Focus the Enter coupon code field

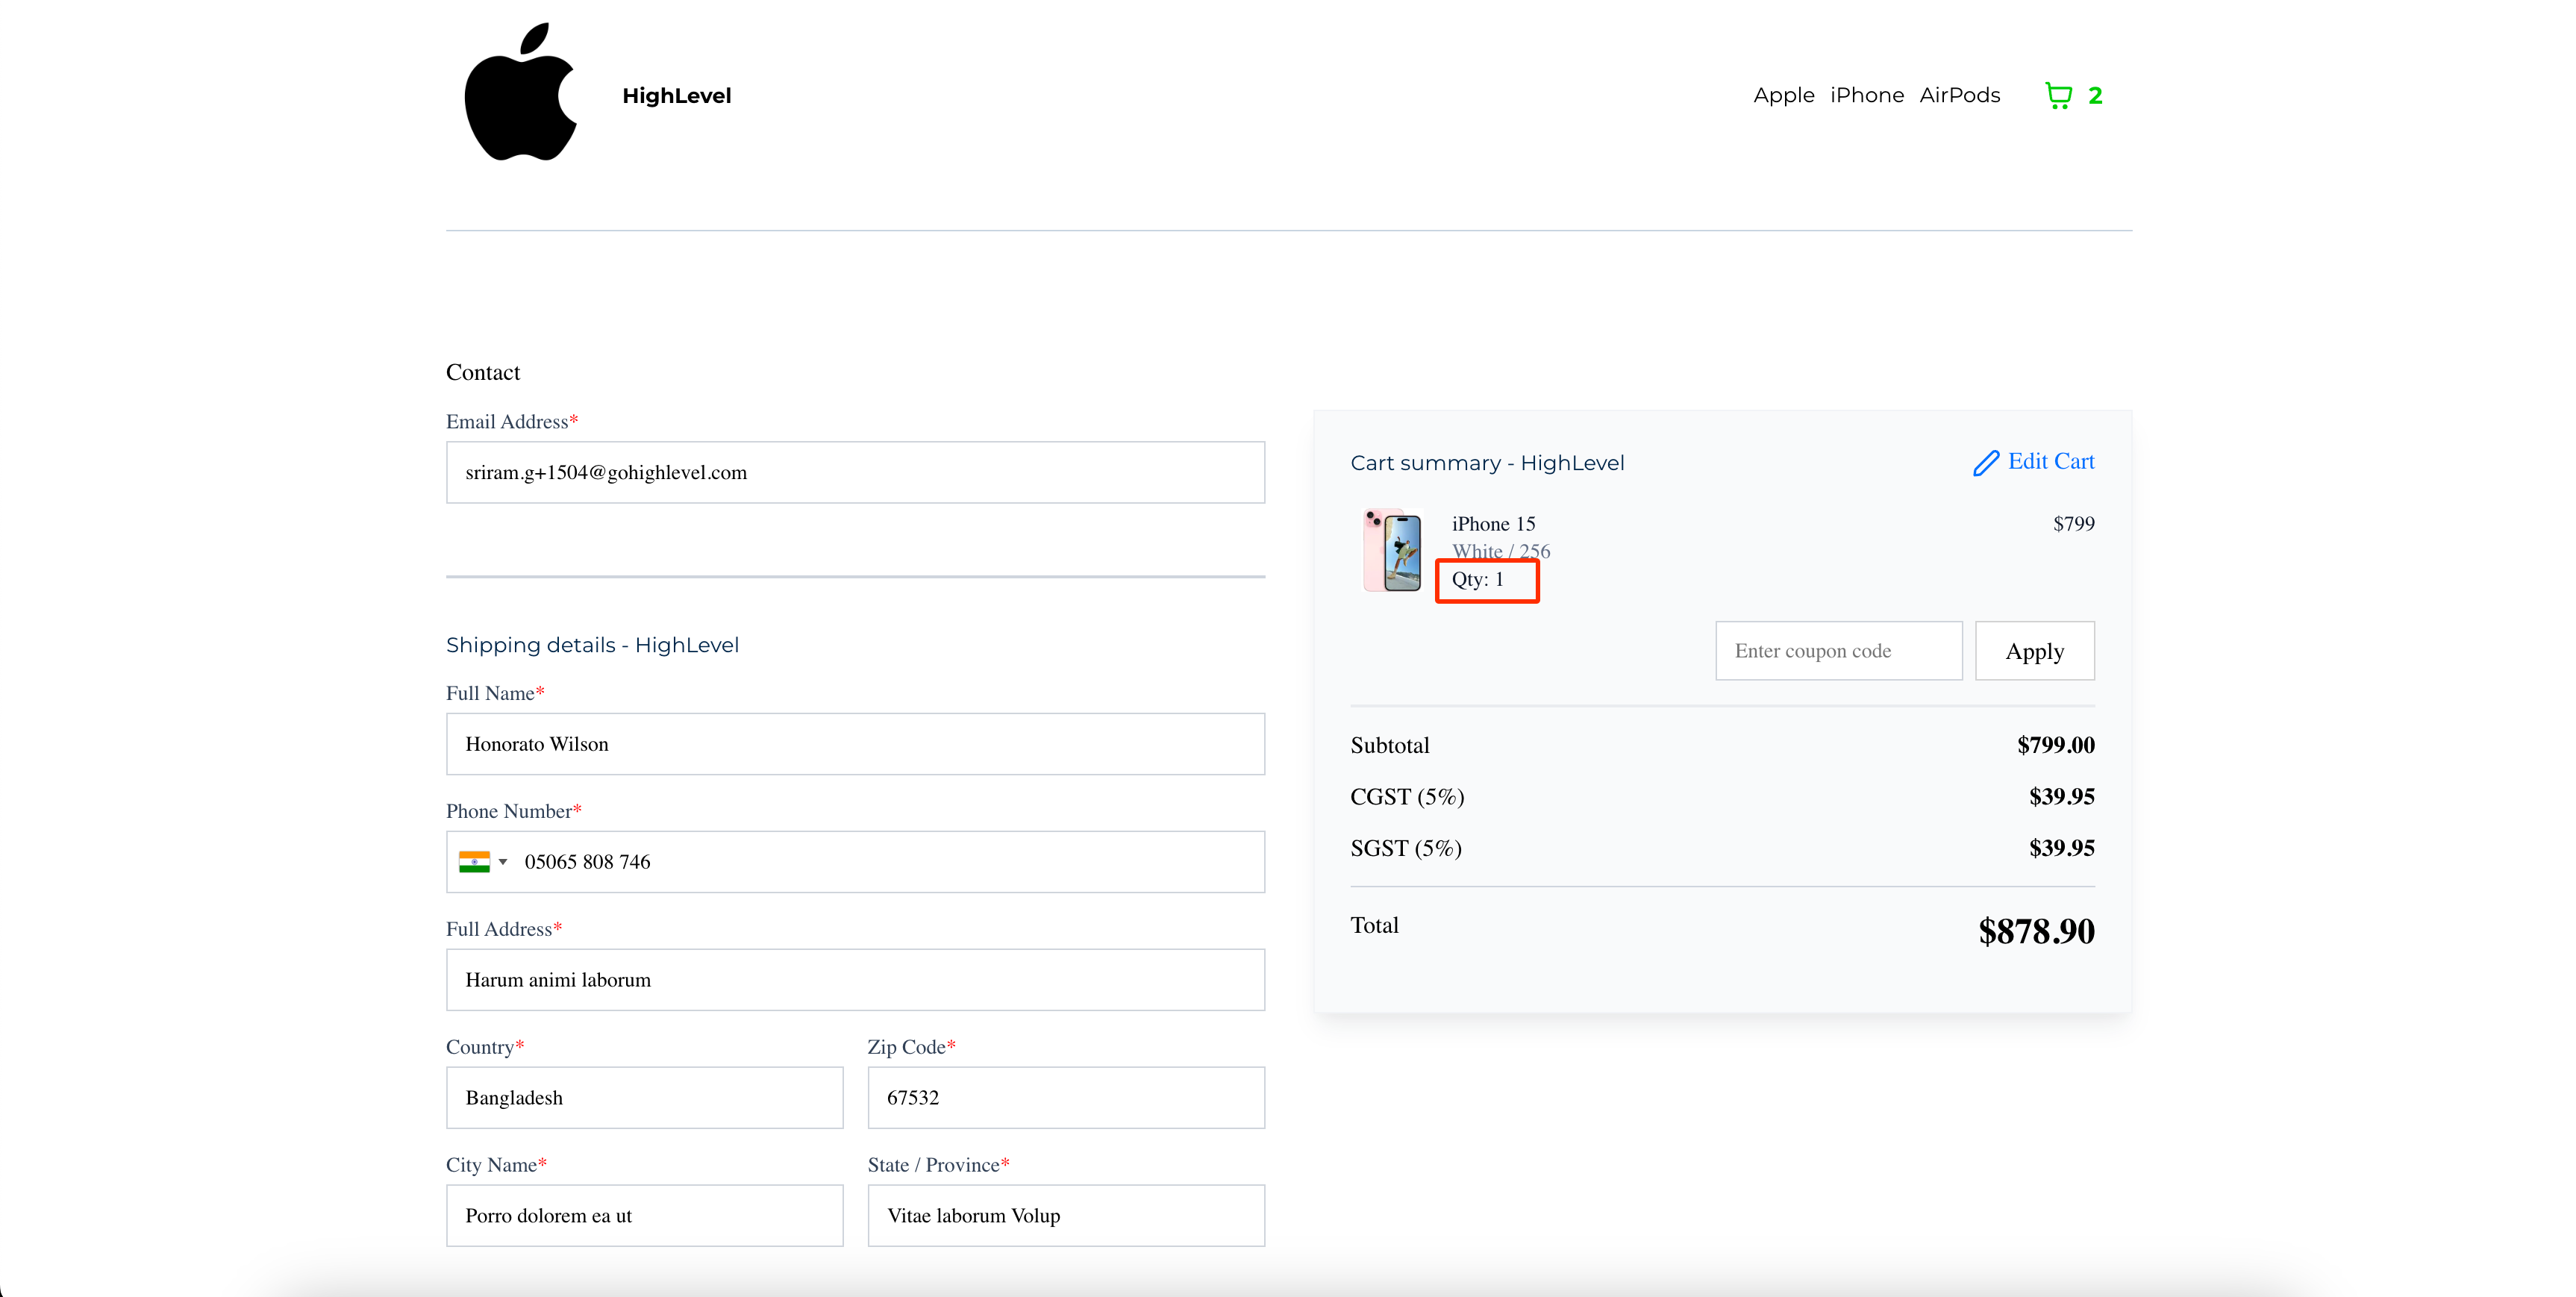coord(1838,651)
